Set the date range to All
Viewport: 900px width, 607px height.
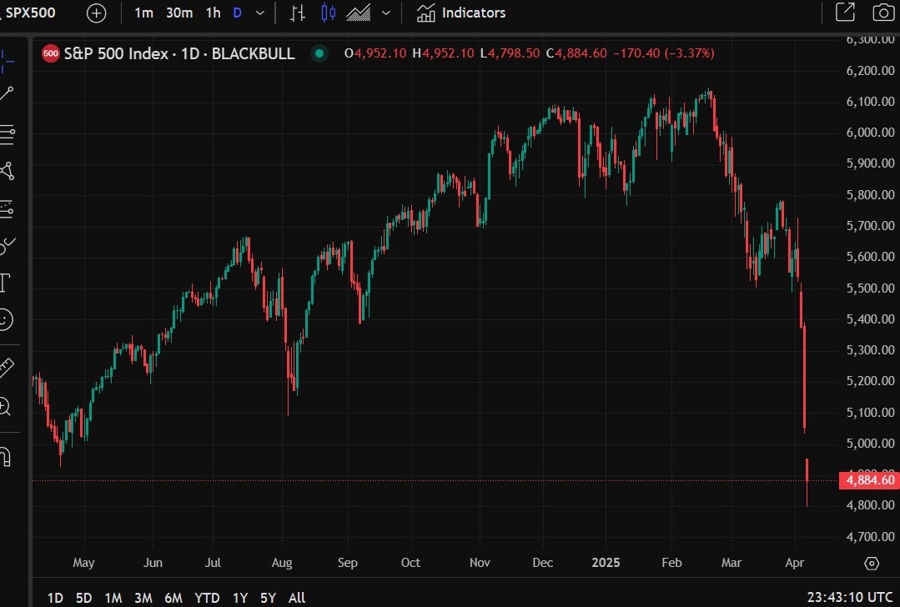(297, 598)
